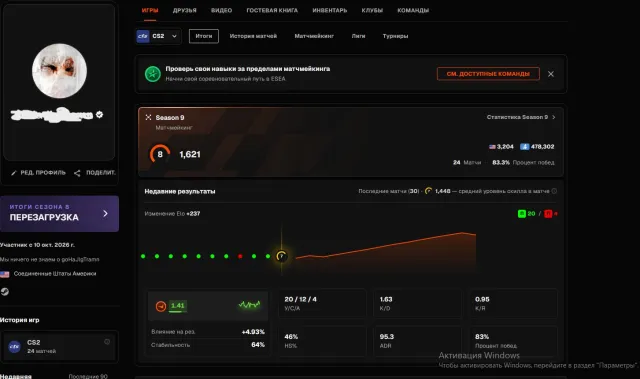Click the CS2 icon in История игр
Image resolution: width=640 pixels, height=379 pixels.
click(15, 347)
